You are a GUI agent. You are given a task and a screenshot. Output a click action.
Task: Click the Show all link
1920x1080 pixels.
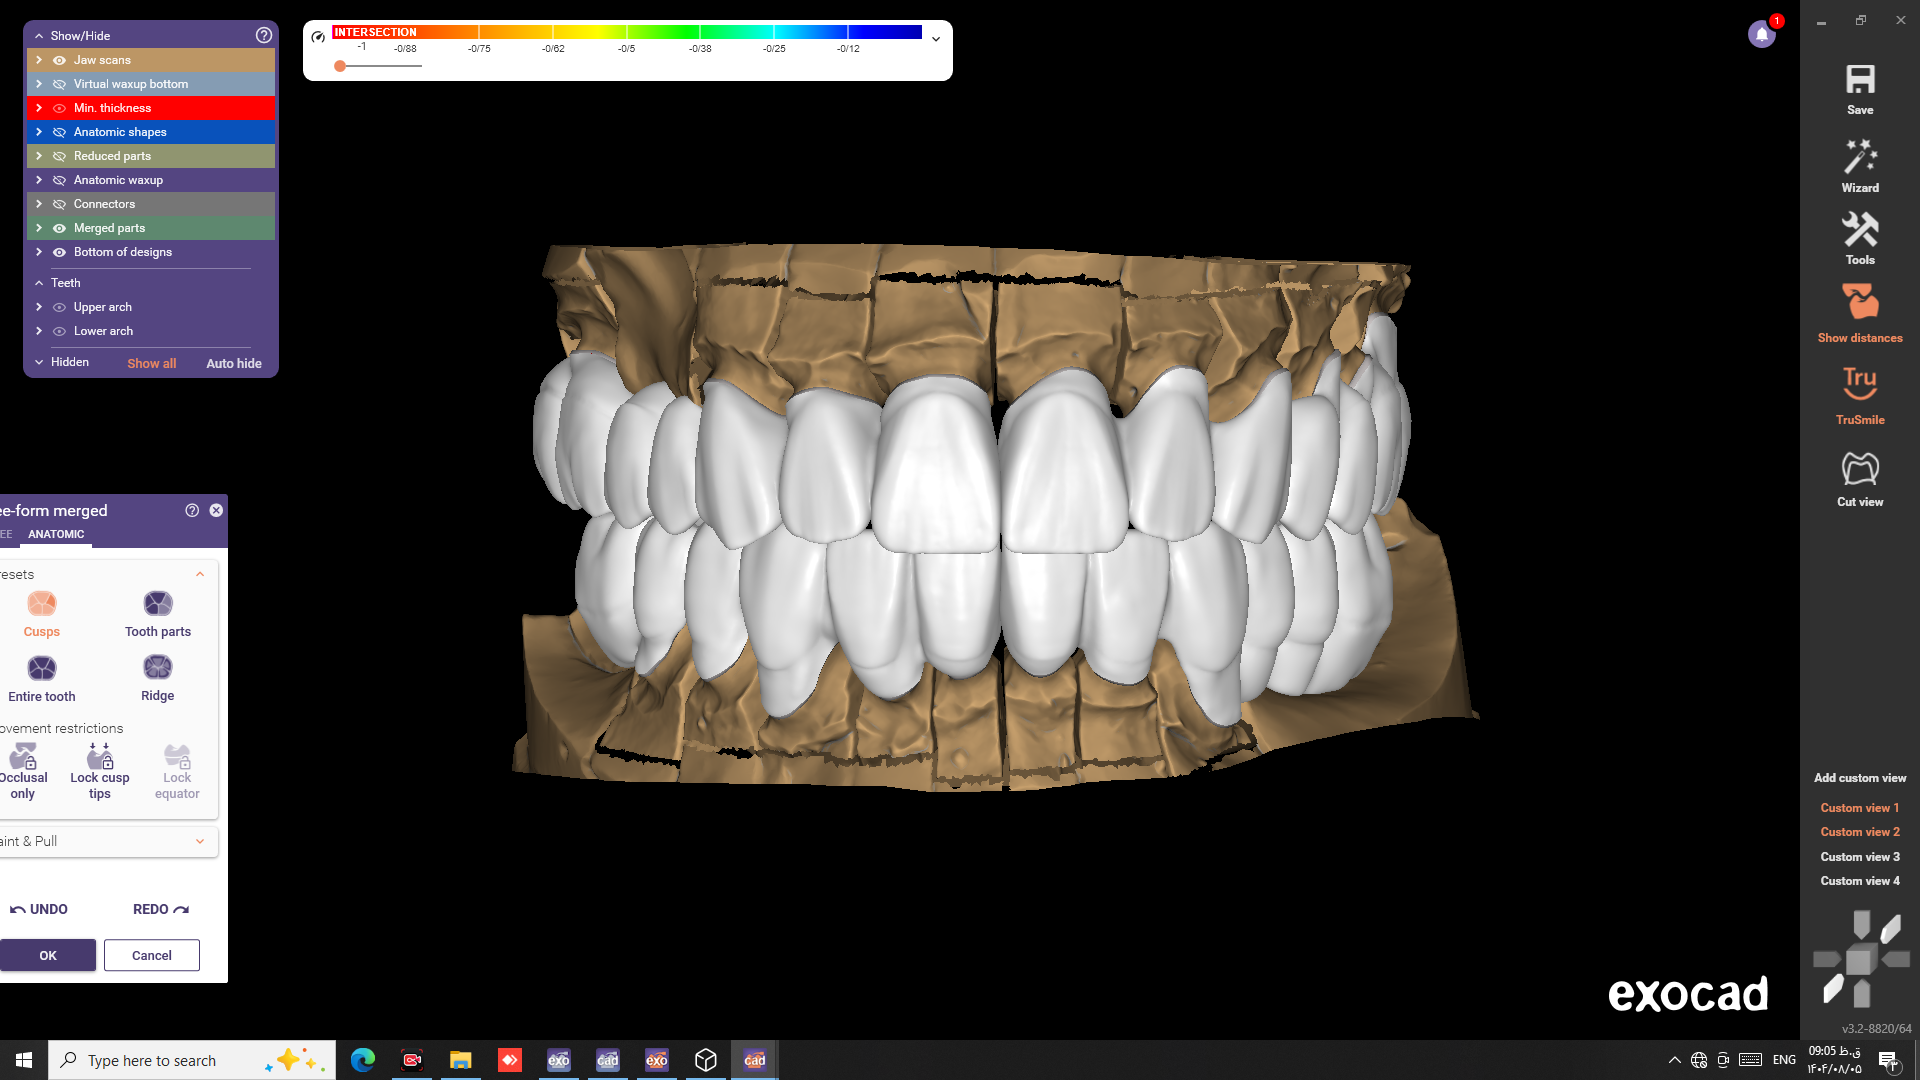pos(151,364)
